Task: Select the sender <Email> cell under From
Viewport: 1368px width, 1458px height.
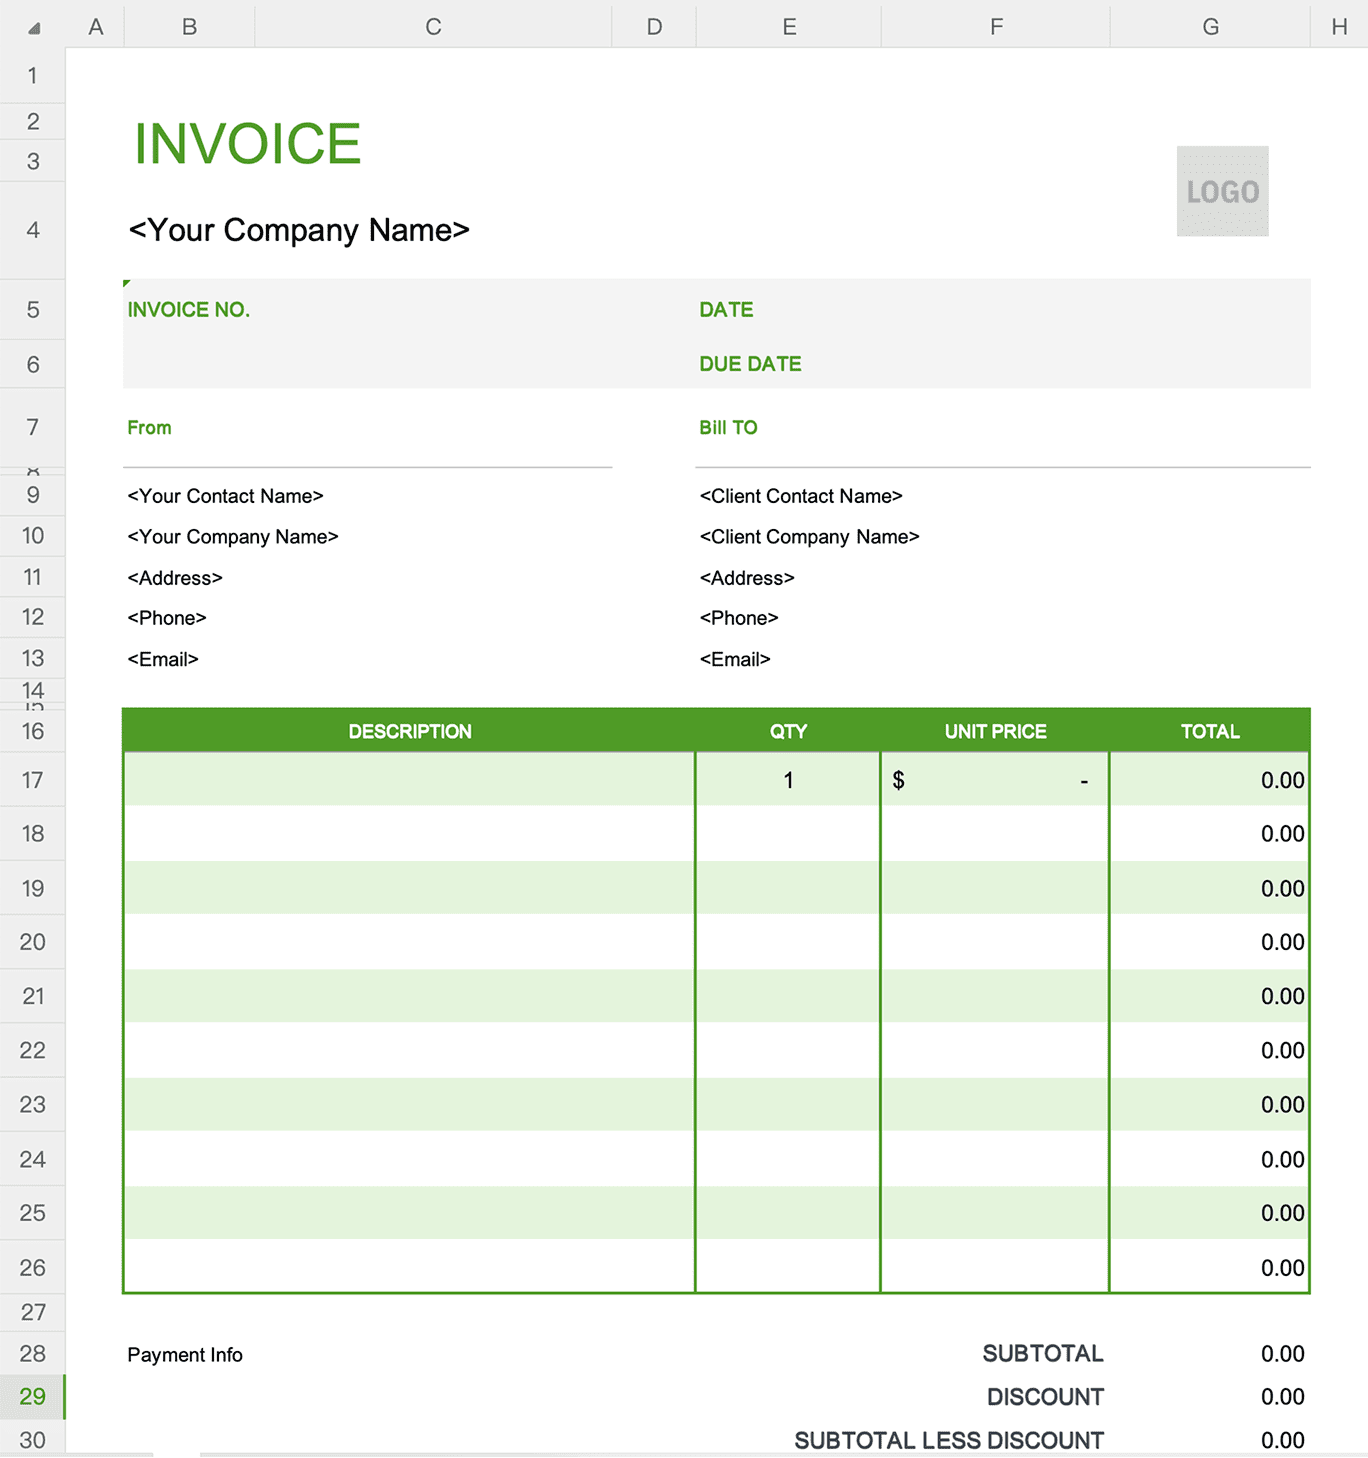Action: [x=163, y=659]
